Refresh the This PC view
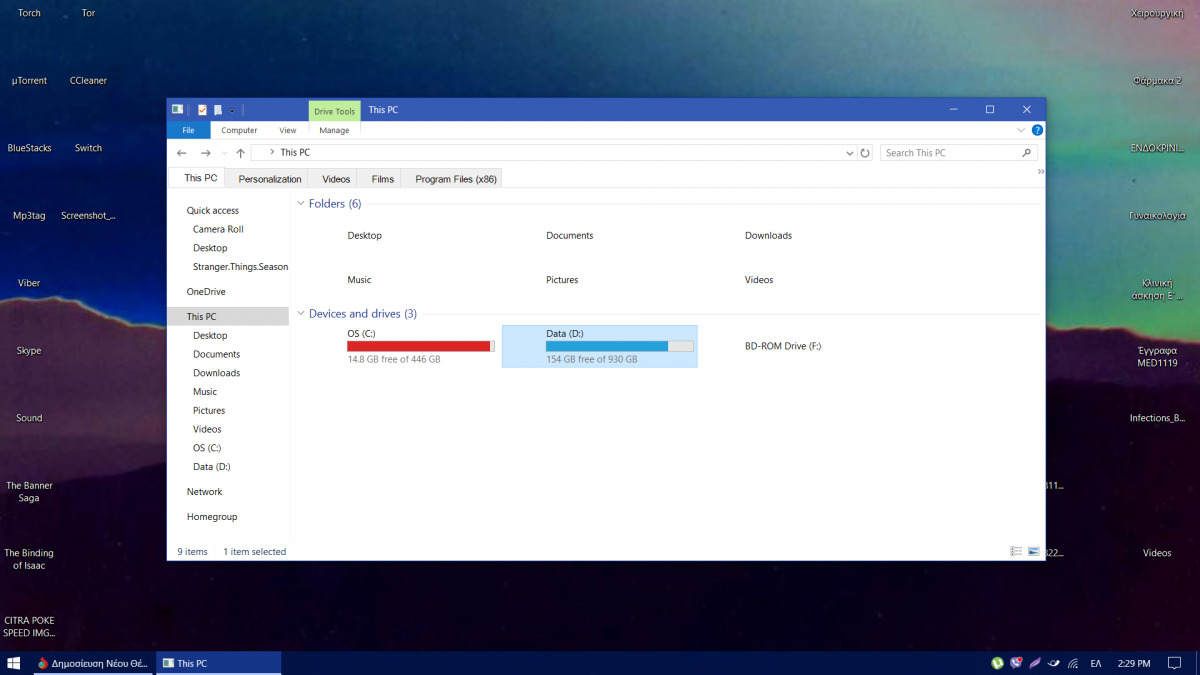The width and height of the screenshot is (1200, 675). pos(865,153)
